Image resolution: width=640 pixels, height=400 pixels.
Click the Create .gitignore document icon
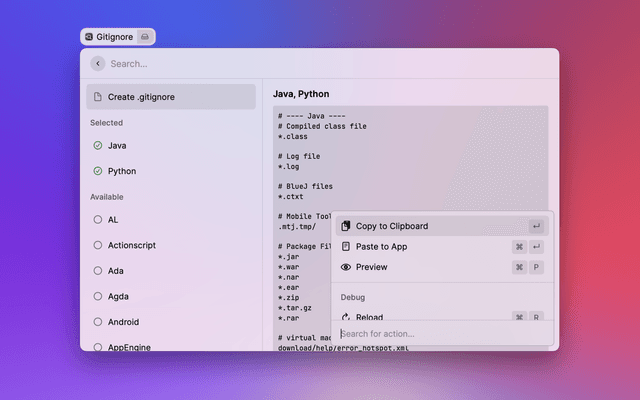[x=97, y=97]
